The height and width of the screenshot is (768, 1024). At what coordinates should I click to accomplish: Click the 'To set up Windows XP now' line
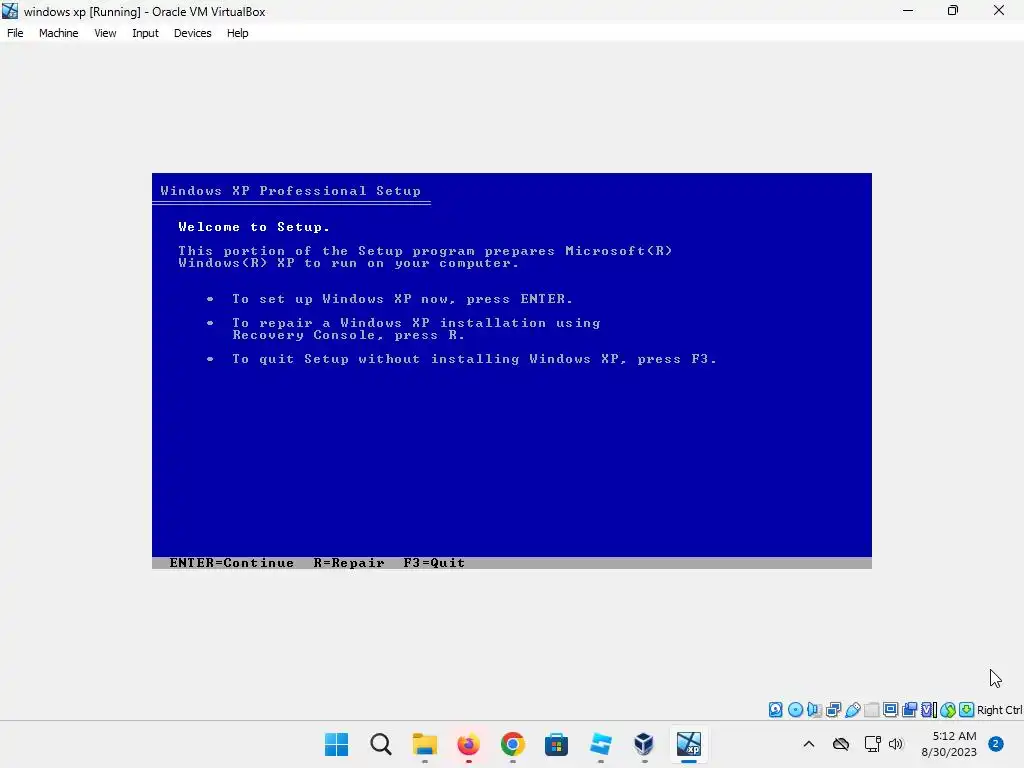coord(402,298)
